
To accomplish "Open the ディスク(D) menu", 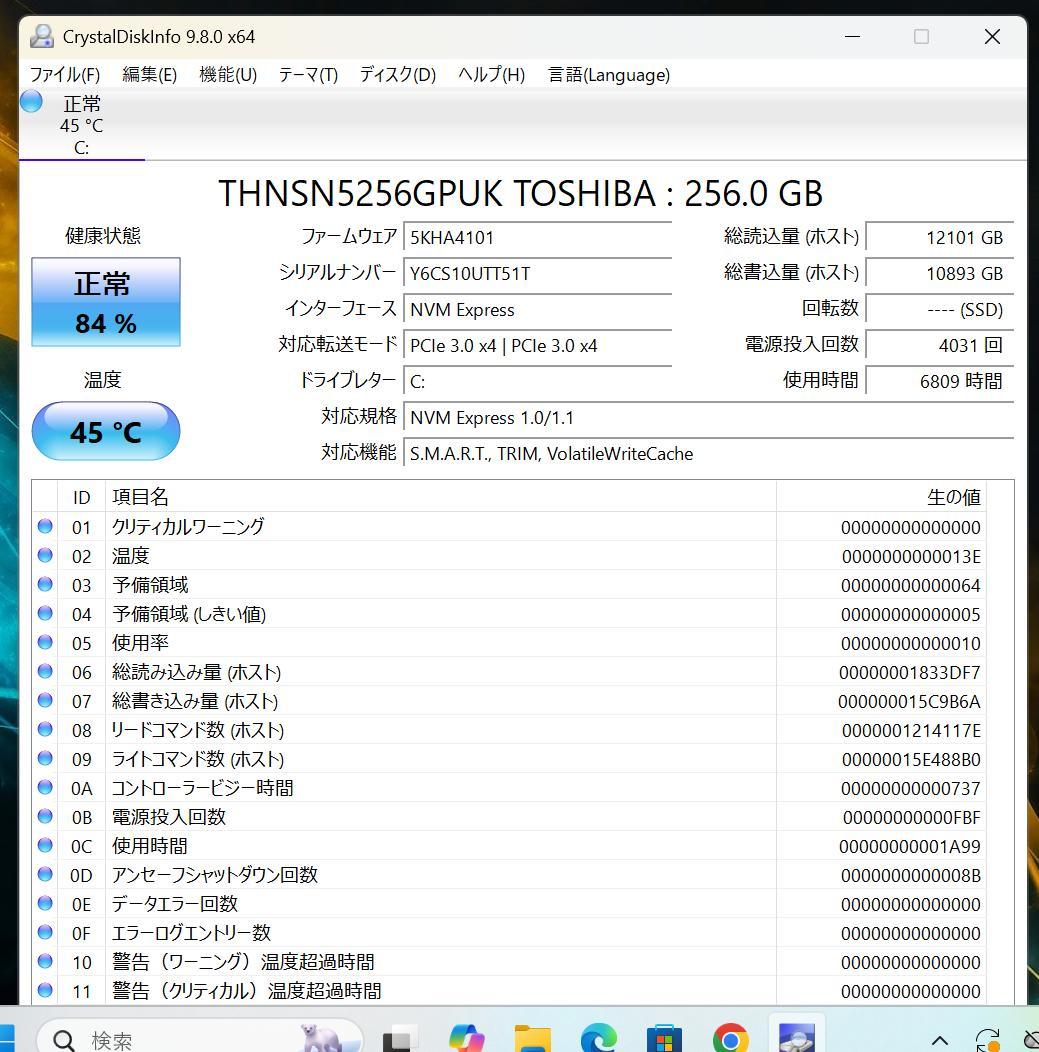I will [x=396, y=74].
